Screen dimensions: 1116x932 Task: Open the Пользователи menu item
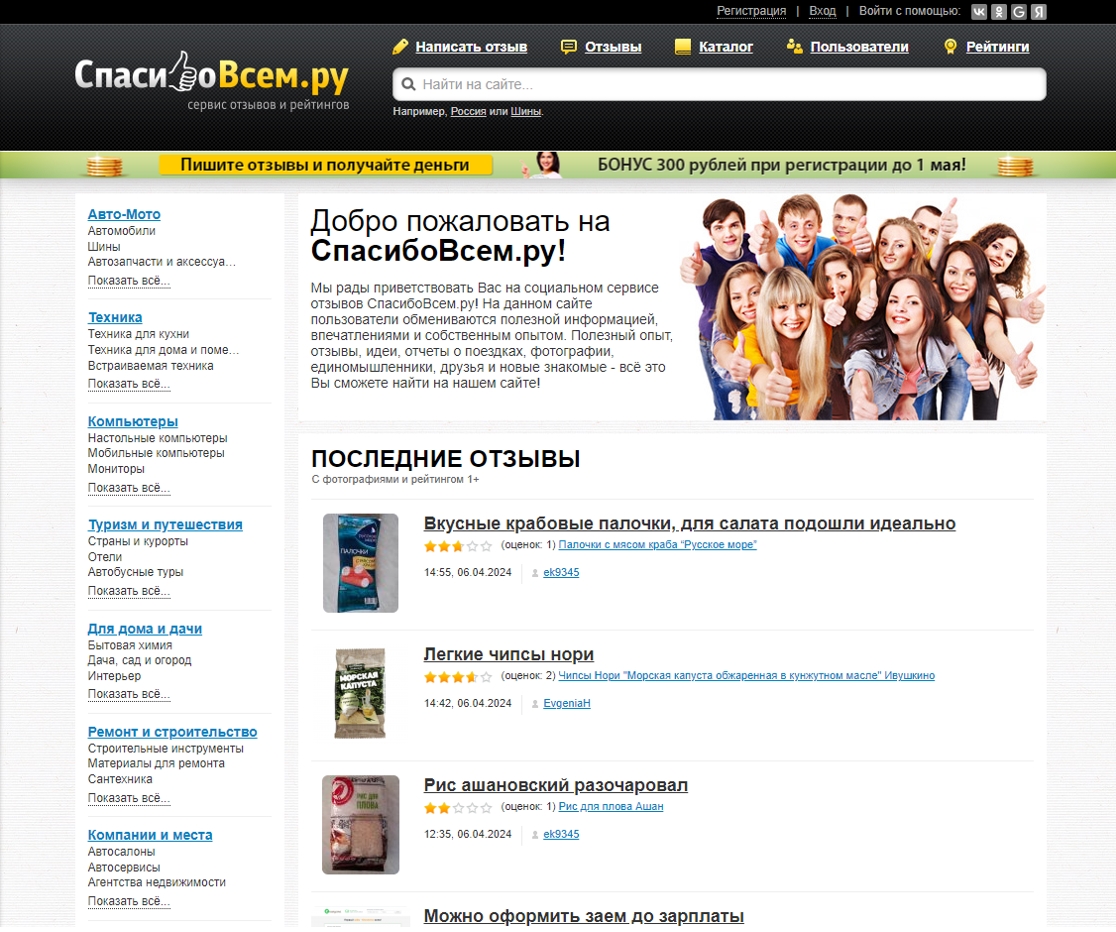[859, 47]
